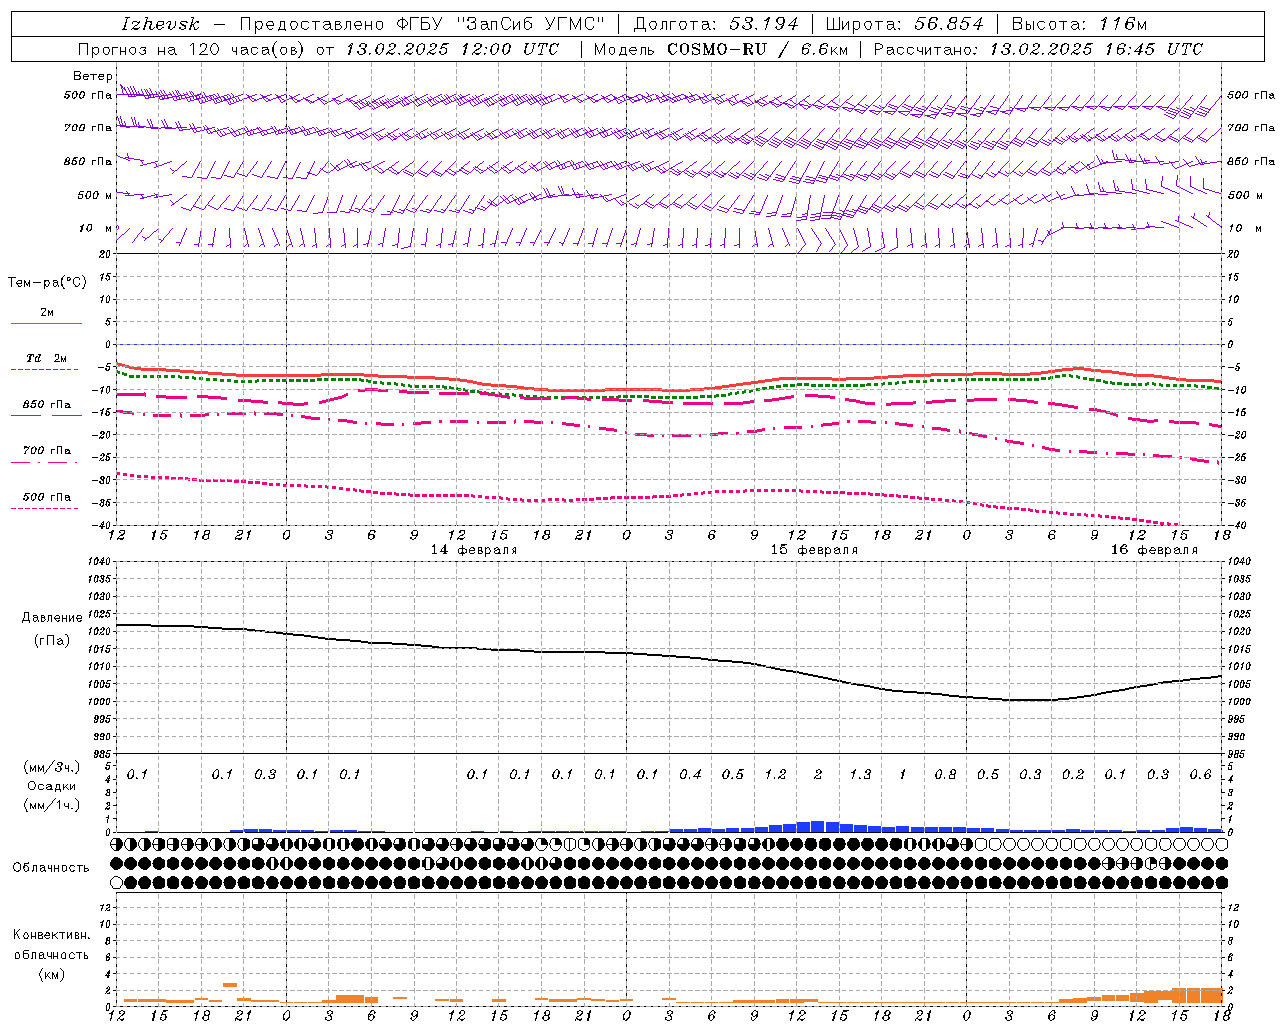
Task: Click the precipitation value "0.8"
Action: 945,774
